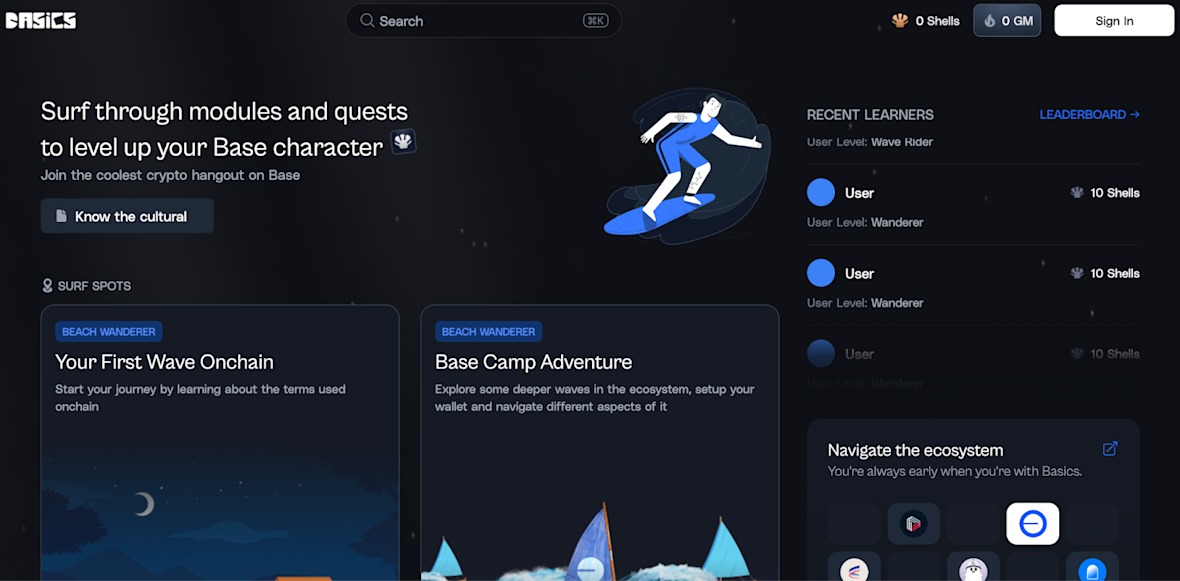This screenshot has width=1180, height=581.
Task: Click the BEACH WANDERER tag on Base Camp Adventure
Action: tap(488, 332)
